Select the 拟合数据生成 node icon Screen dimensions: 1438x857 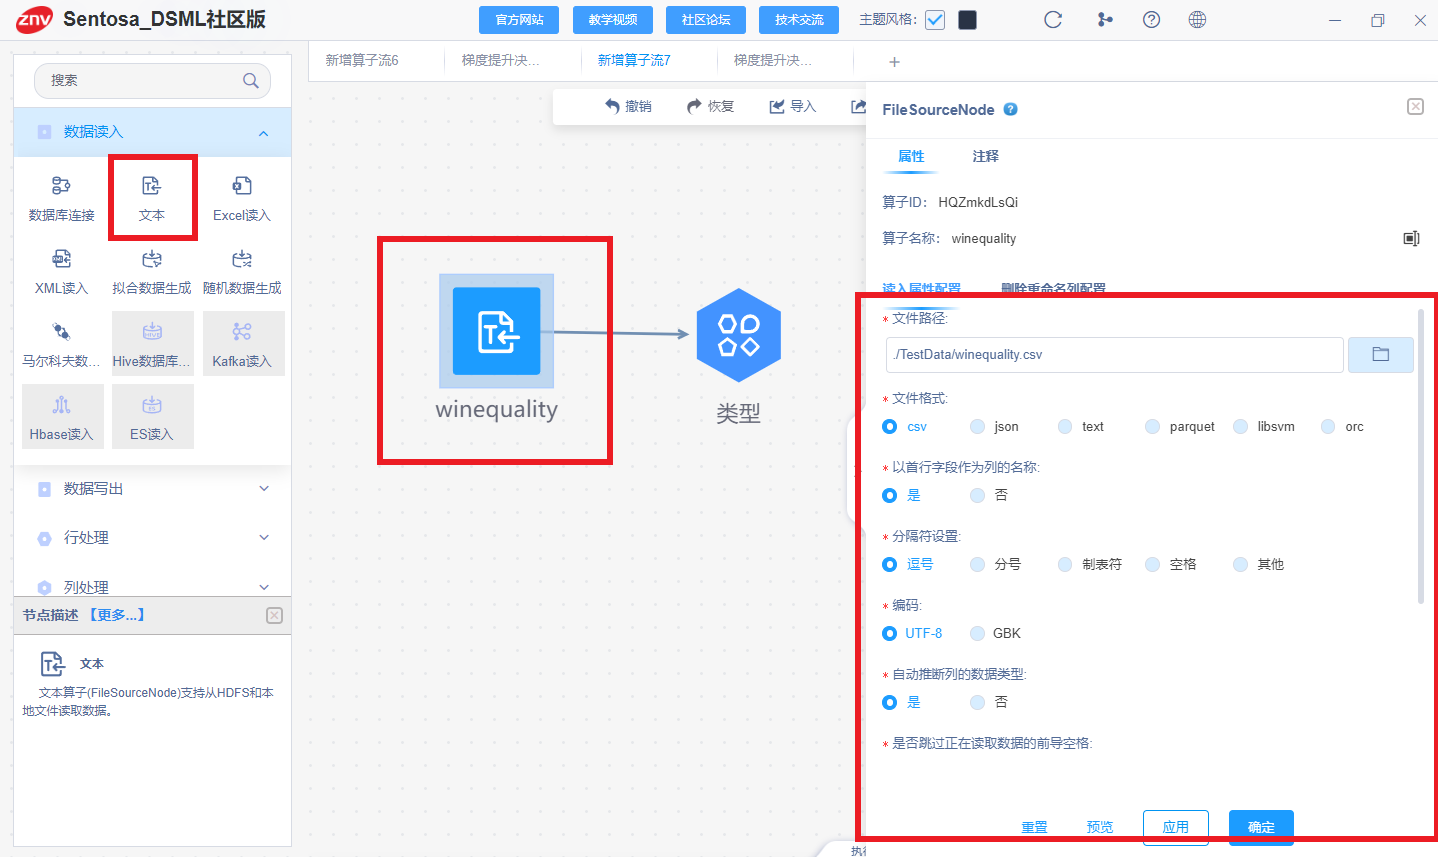click(152, 259)
